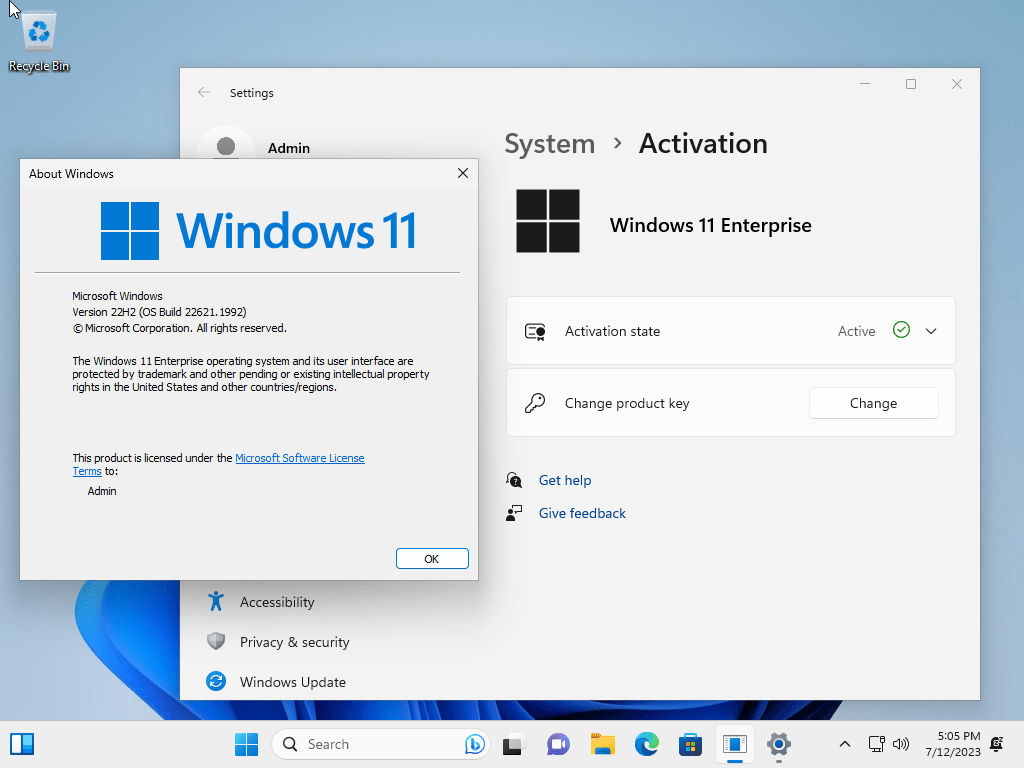Click the Get help headset icon
Screen dimensions: 1024x768
(514, 480)
